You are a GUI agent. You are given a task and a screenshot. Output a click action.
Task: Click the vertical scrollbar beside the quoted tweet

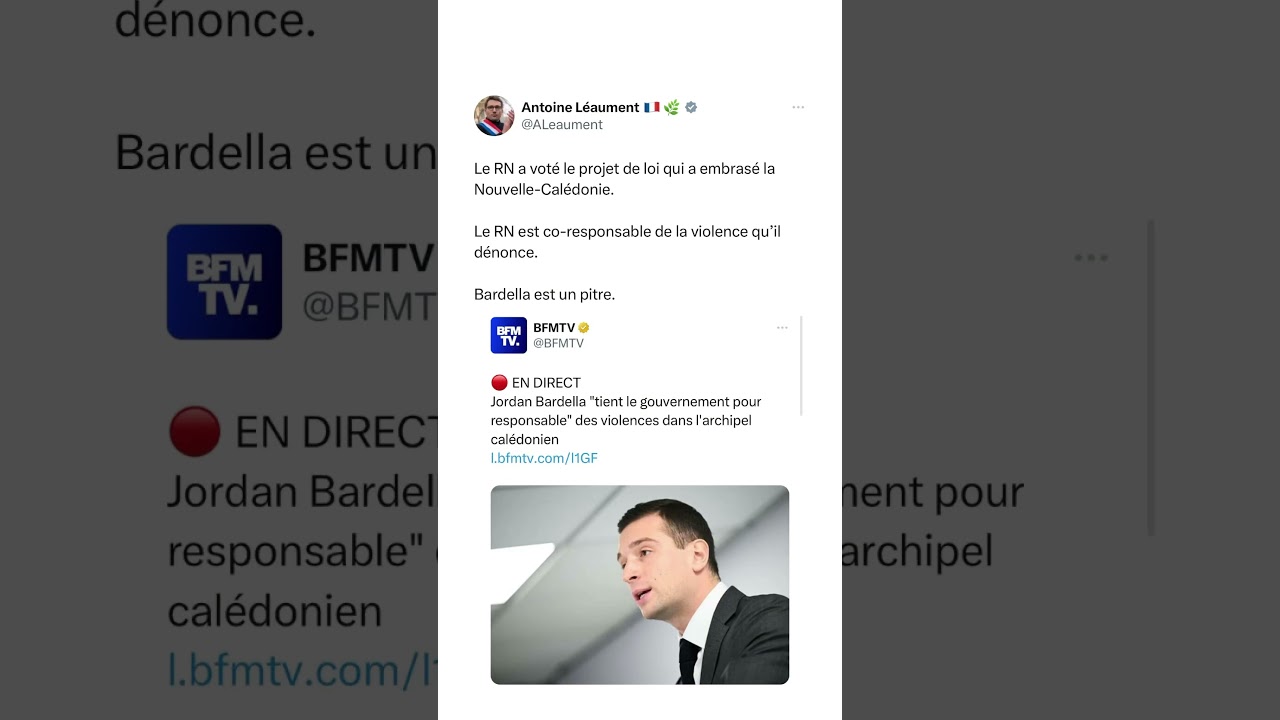(802, 366)
